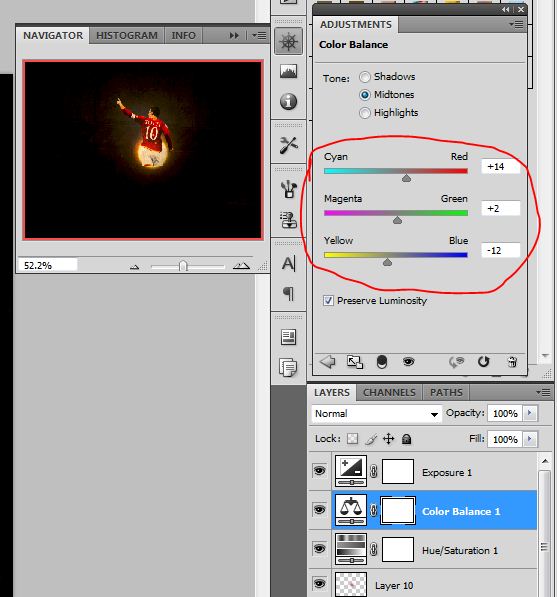Open Navigator panel menu

(260, 36)
